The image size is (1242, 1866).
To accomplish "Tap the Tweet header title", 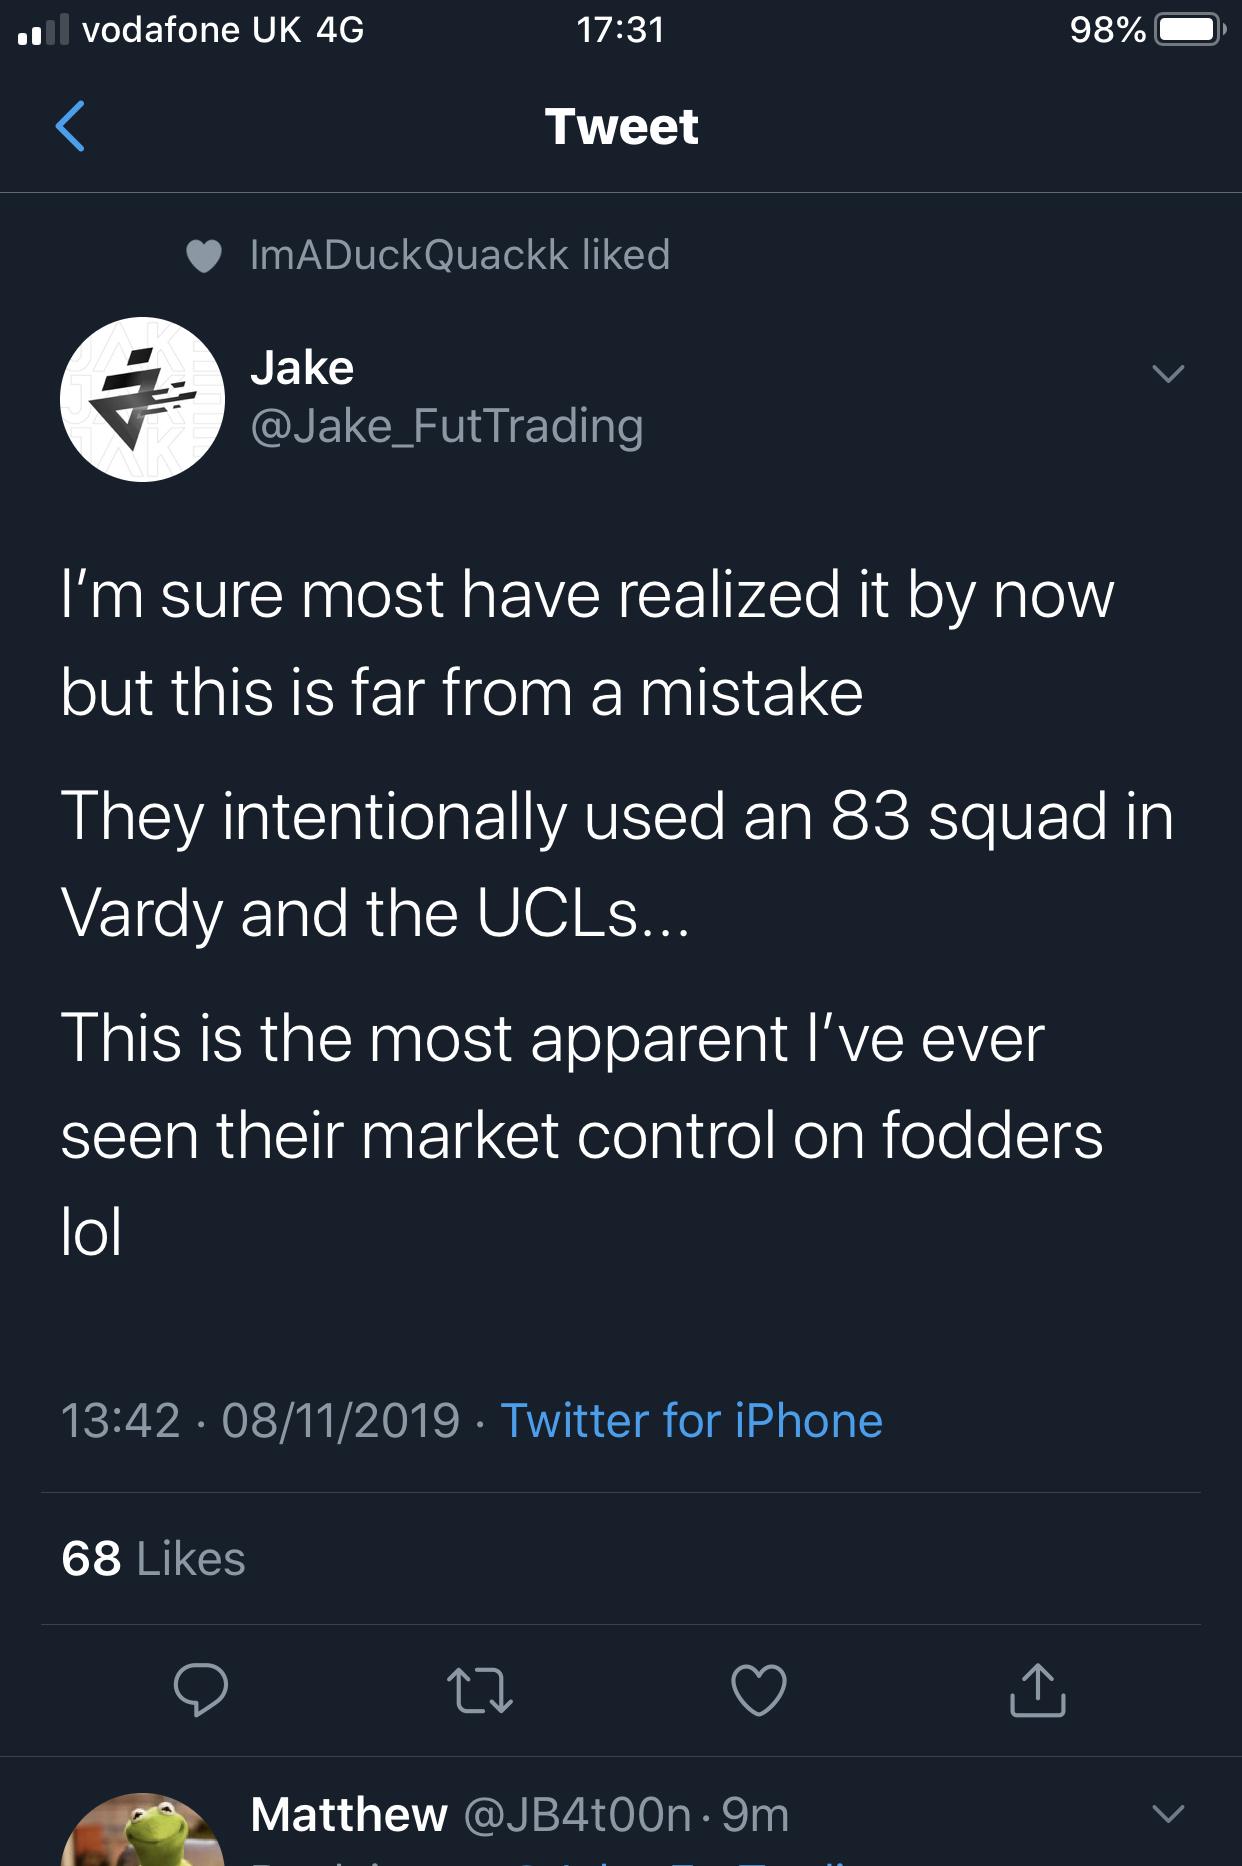I will point(621,126).
